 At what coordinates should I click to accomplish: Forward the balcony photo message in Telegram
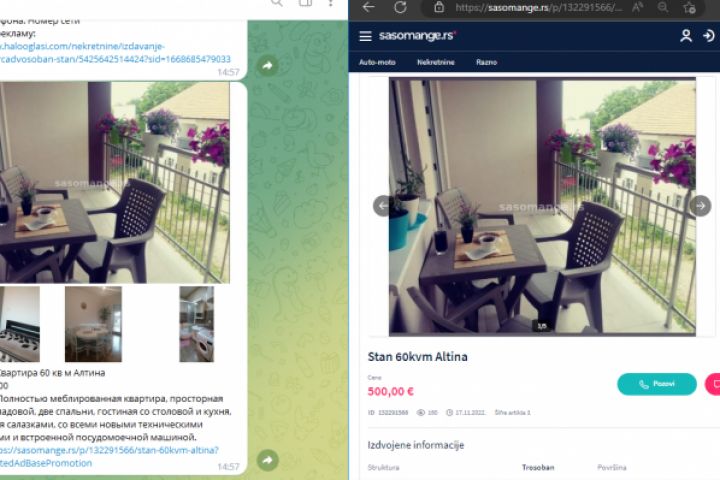[268, 66]
